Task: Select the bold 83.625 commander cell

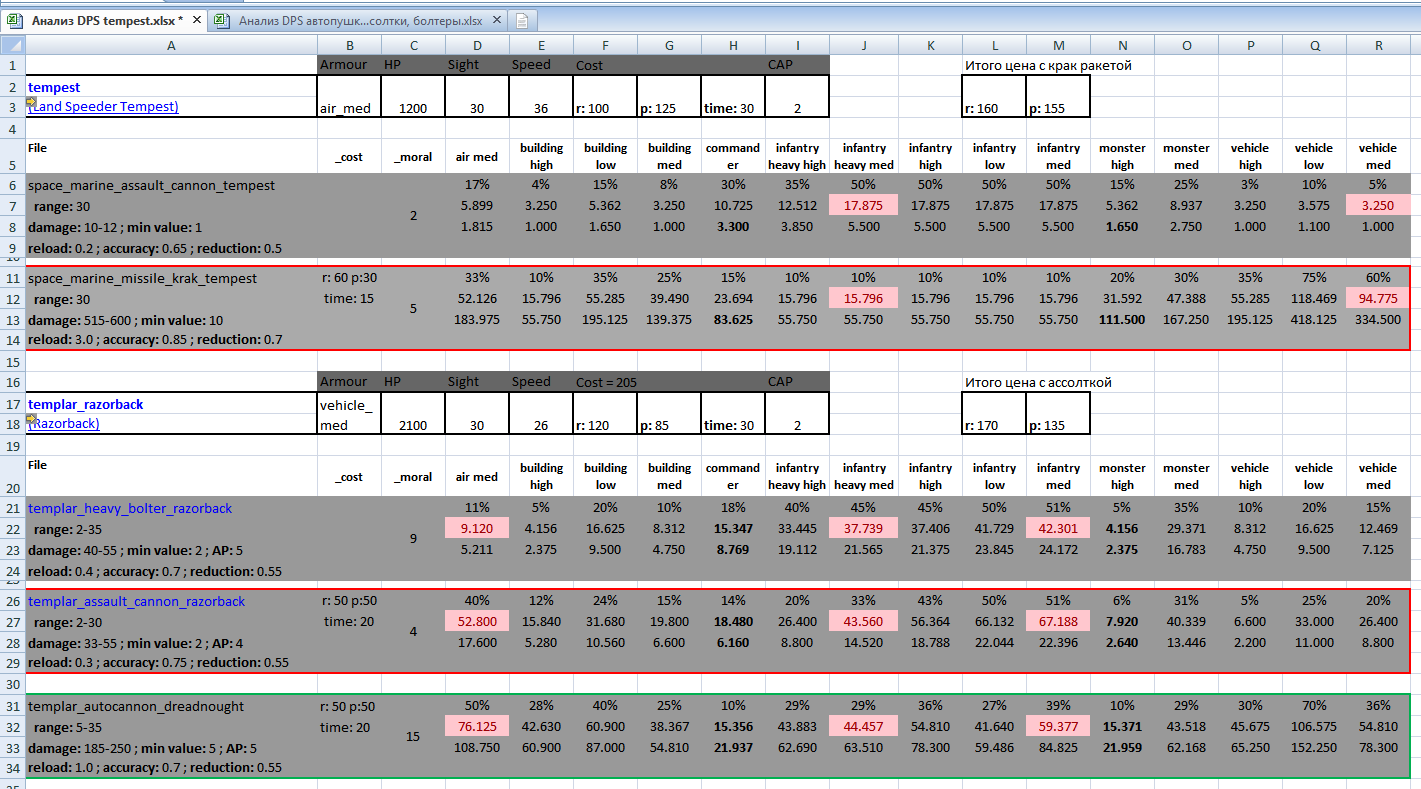Action: click(733, 320)
